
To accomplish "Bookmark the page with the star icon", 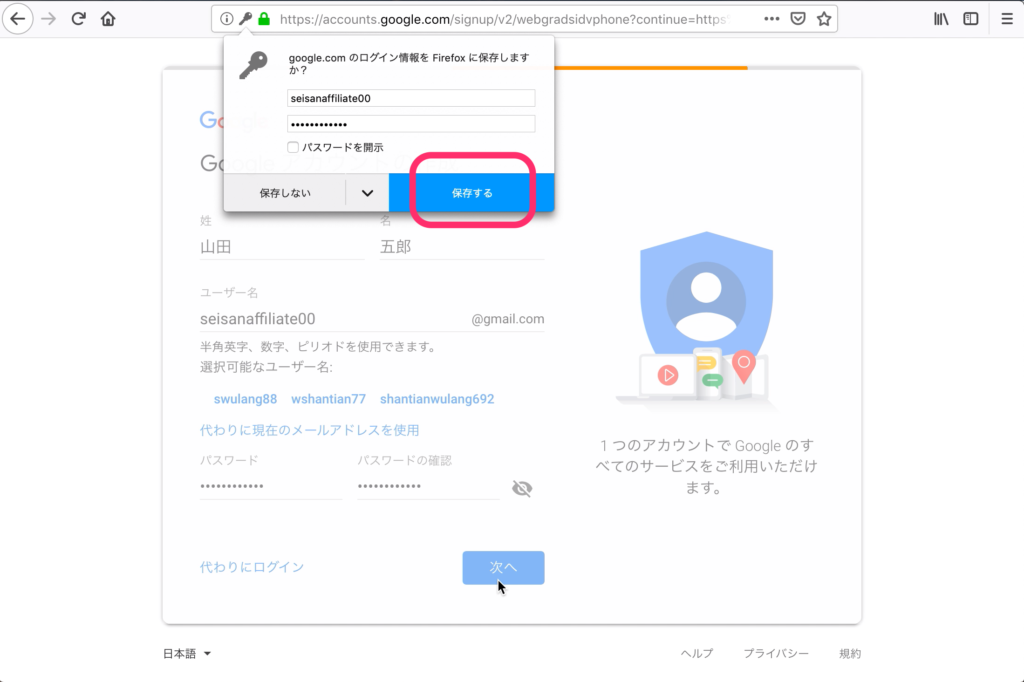I will pyautogui.click(x=823, y=17).
